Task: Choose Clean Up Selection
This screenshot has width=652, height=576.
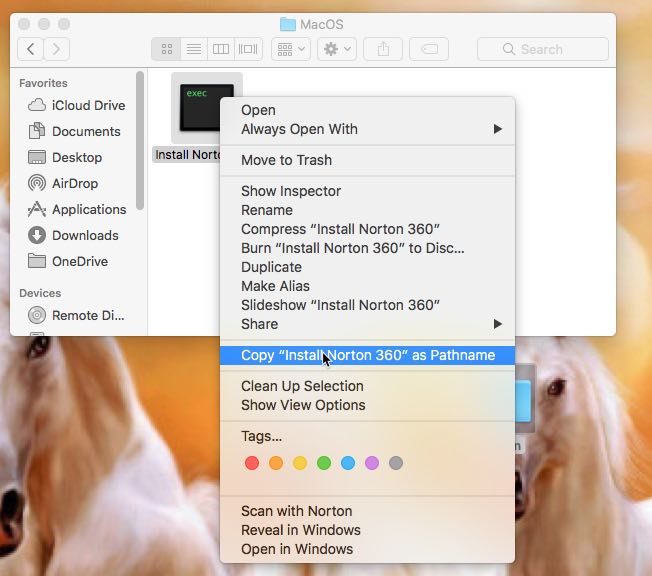Action: pyautogui.click(x=367, y=386)
